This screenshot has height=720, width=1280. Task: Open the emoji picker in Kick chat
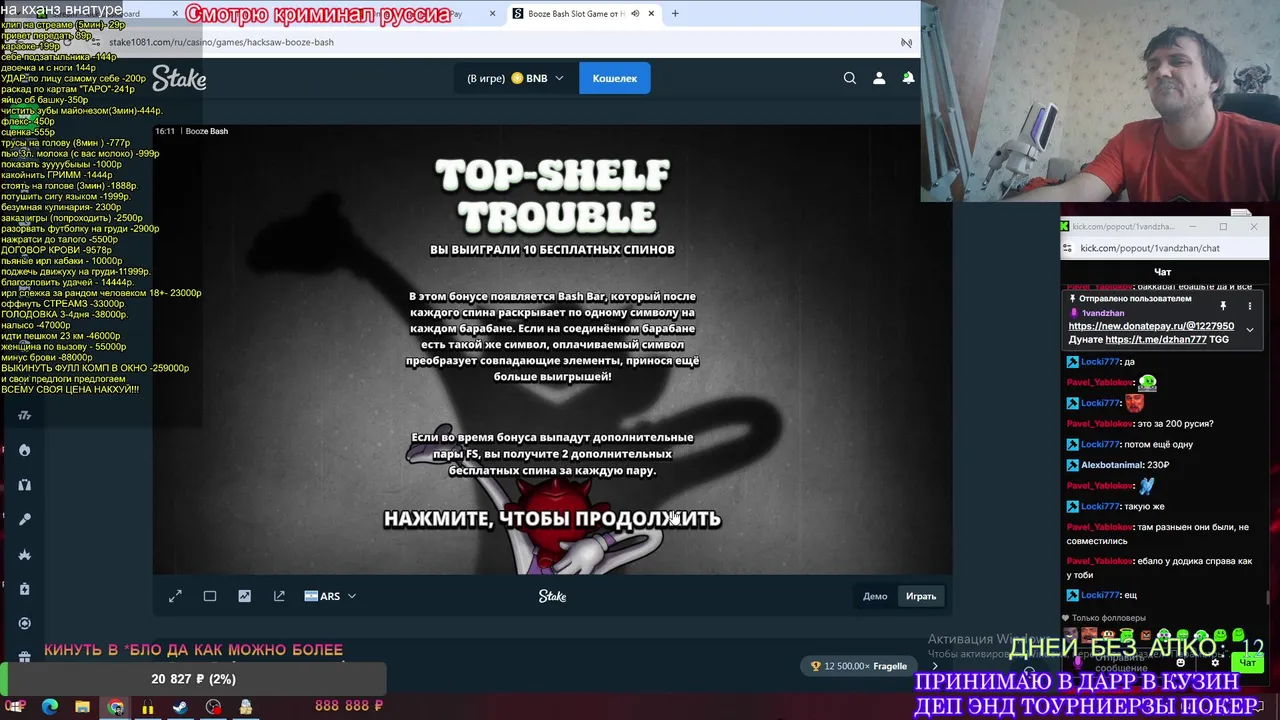click(1181, 662)
